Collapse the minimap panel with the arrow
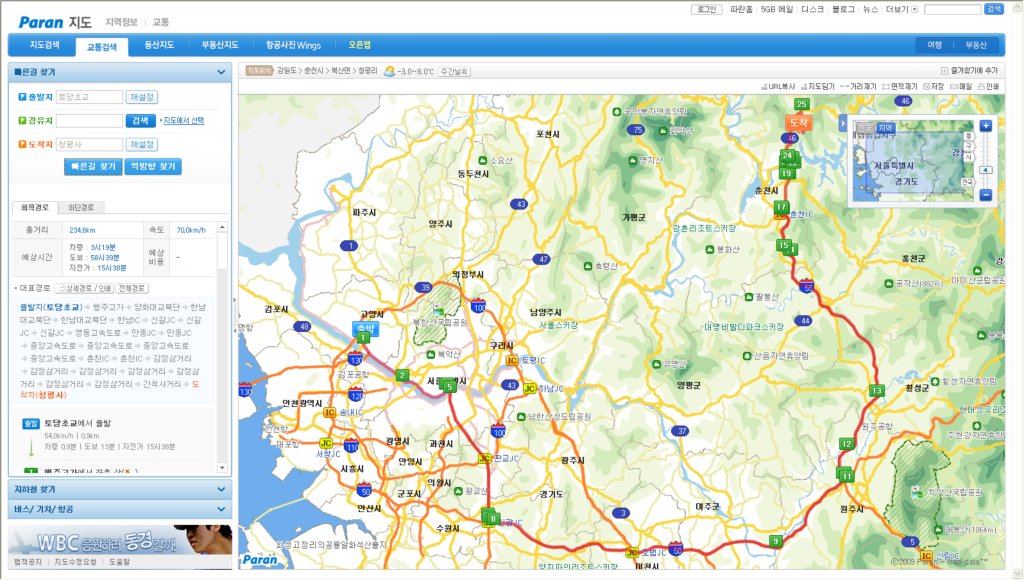Image resolution: width=1024 pixels, height=580 pixels. click(x=842, y=123)
